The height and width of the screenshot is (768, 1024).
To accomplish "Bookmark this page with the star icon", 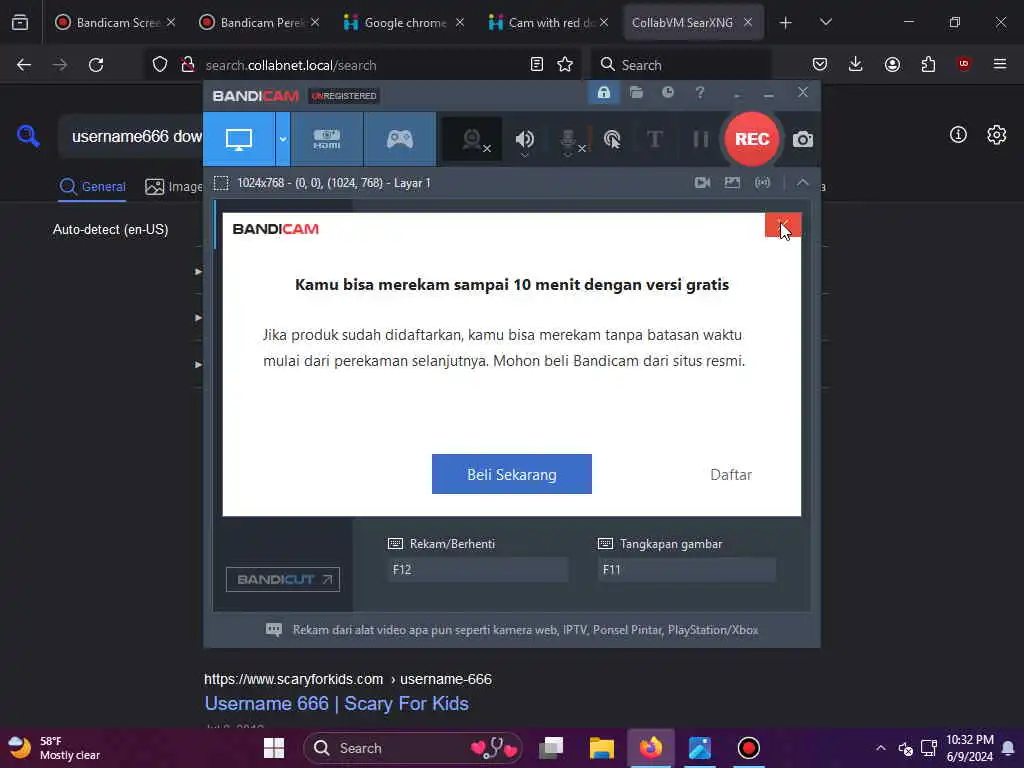I will pyautogui.click(x=565, y=65).
